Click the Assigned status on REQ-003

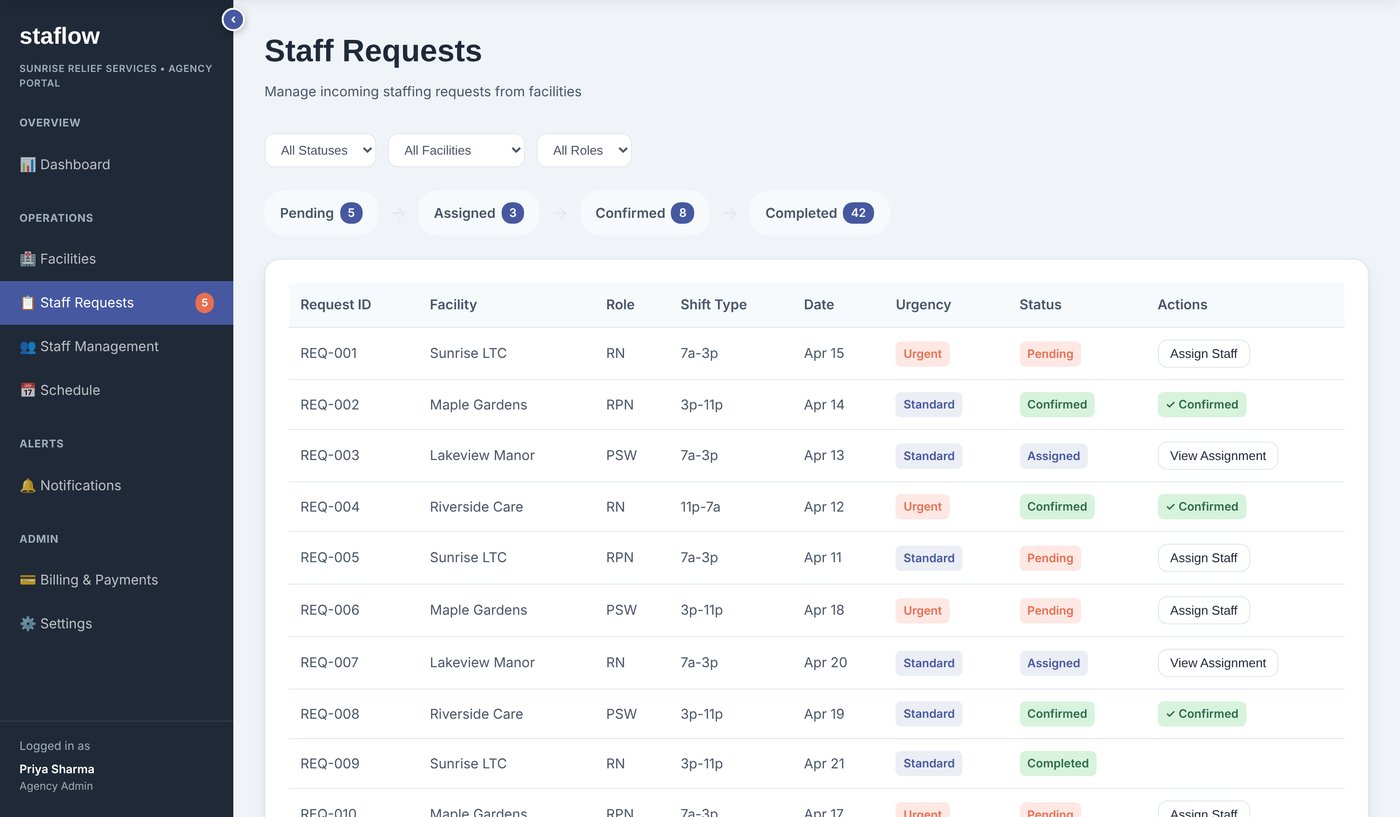coord(1053,455)
